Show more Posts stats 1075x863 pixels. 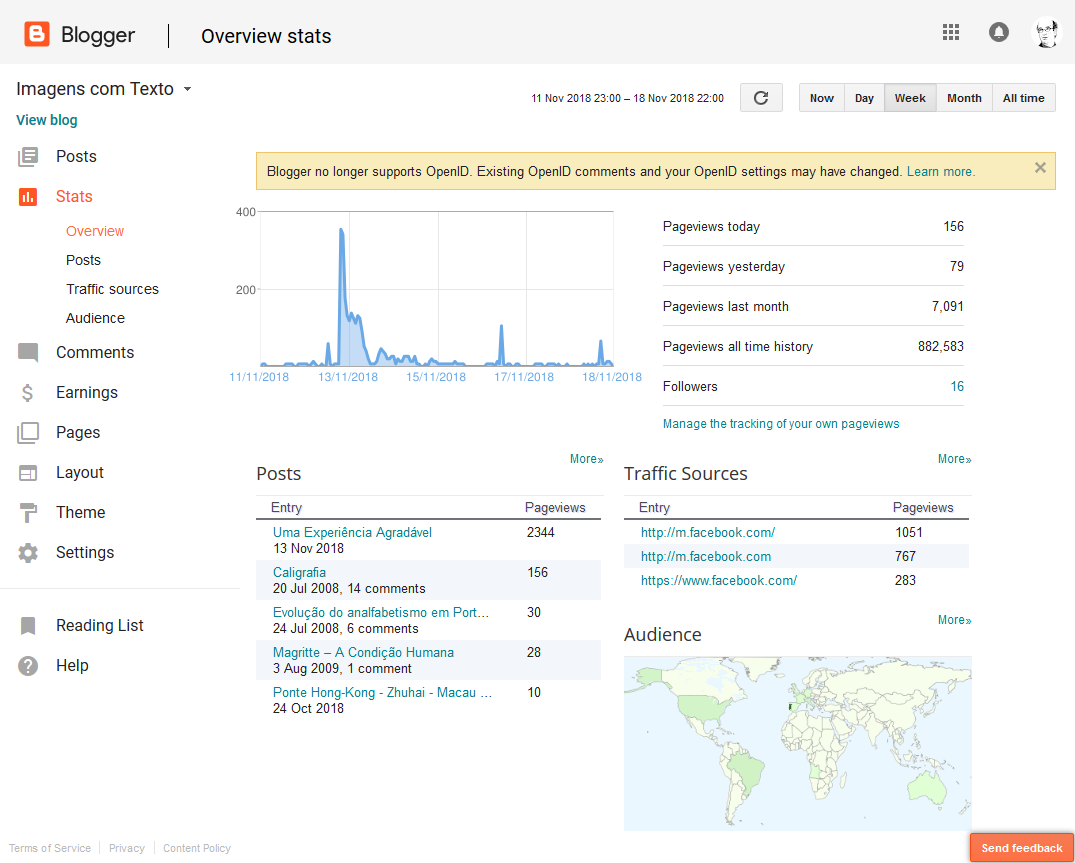pos(586,459)
